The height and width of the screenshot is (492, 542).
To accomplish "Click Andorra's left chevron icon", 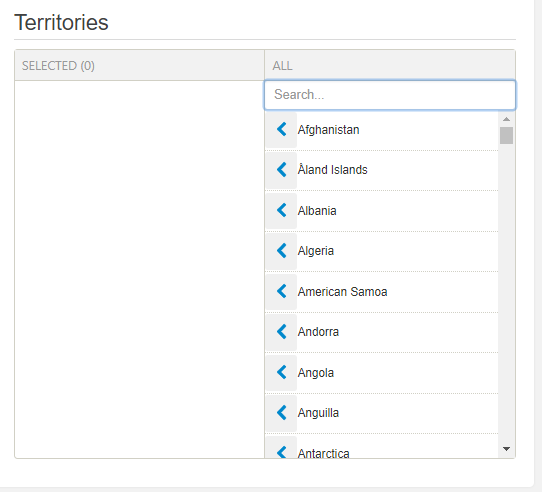I will tap(281, 332).
